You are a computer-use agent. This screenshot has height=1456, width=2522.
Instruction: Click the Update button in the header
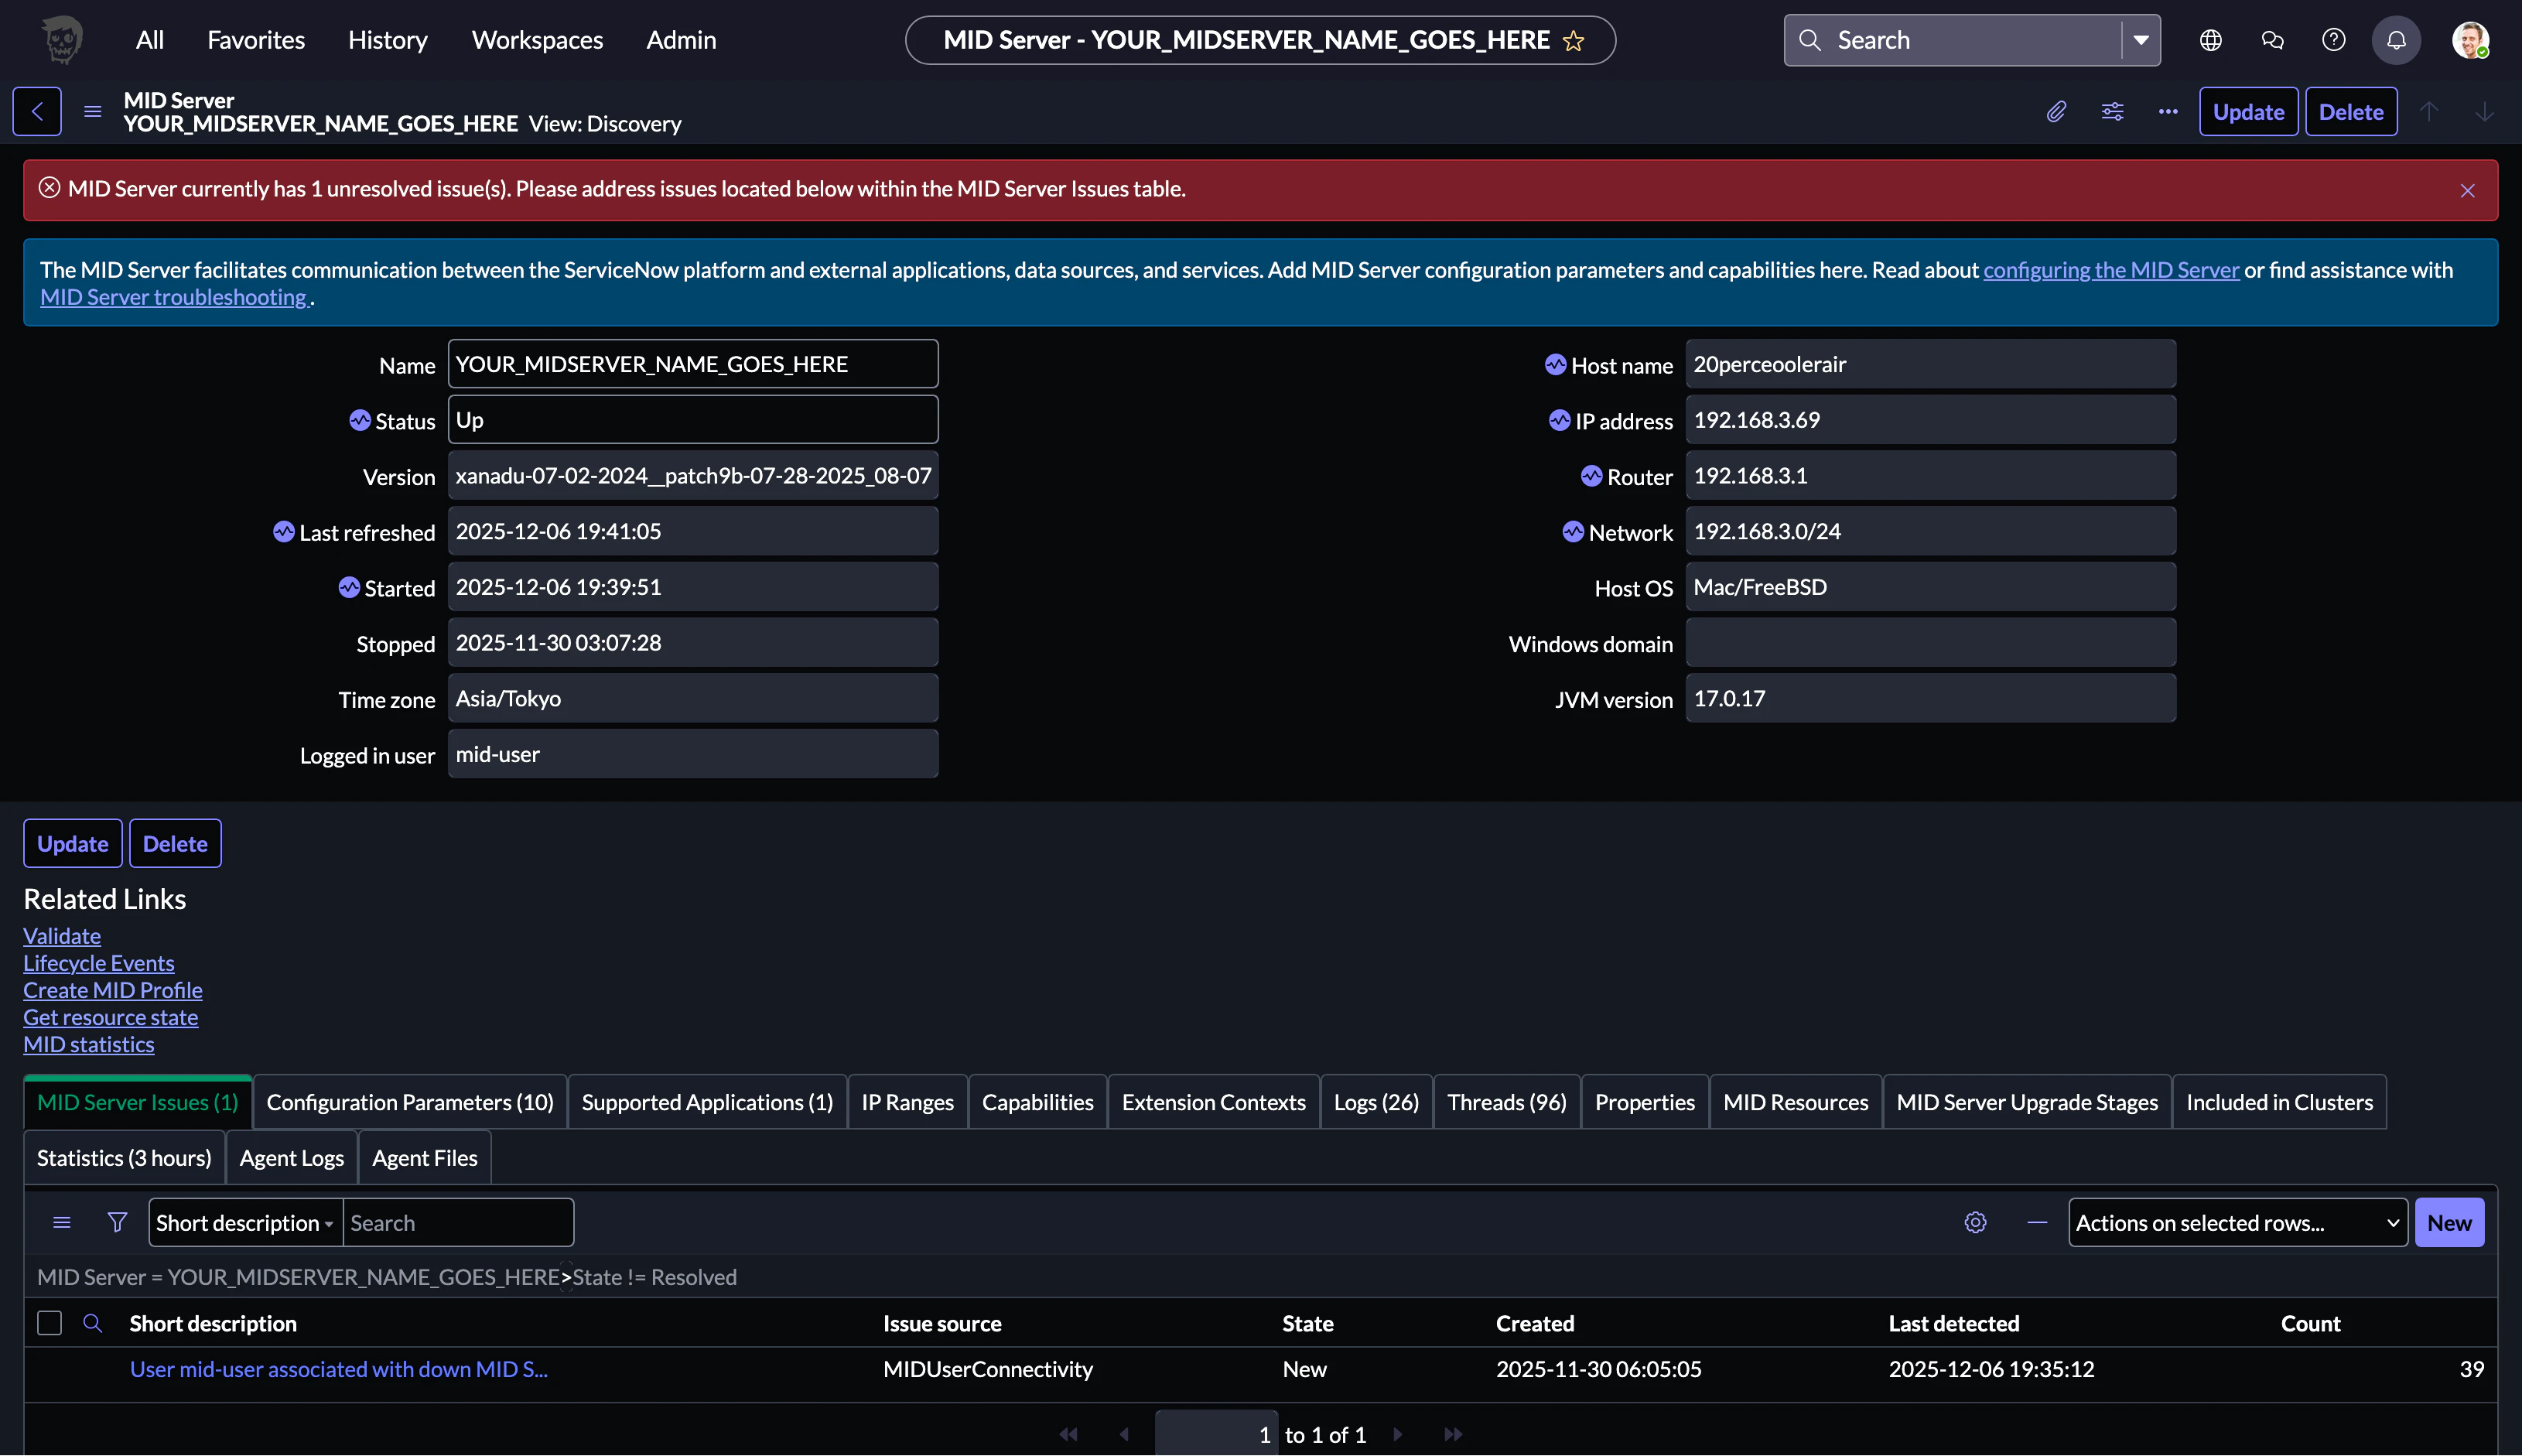pyautogui.click(x=2248, y=111)
